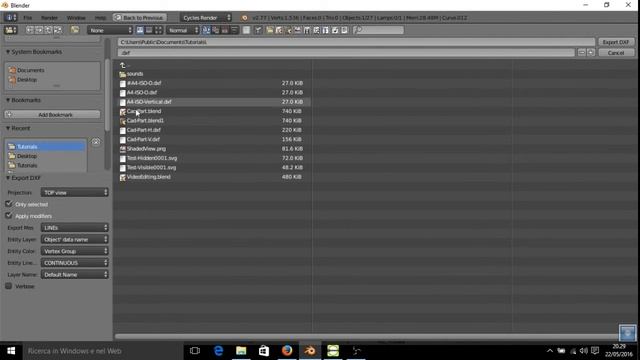Toggle movie files filter

(307, 30)
